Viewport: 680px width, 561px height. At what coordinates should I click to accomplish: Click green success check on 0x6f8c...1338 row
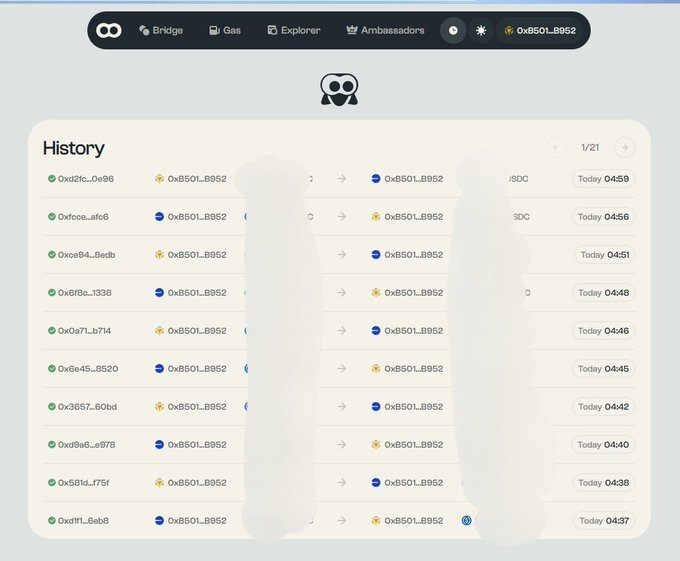[52, 293]
